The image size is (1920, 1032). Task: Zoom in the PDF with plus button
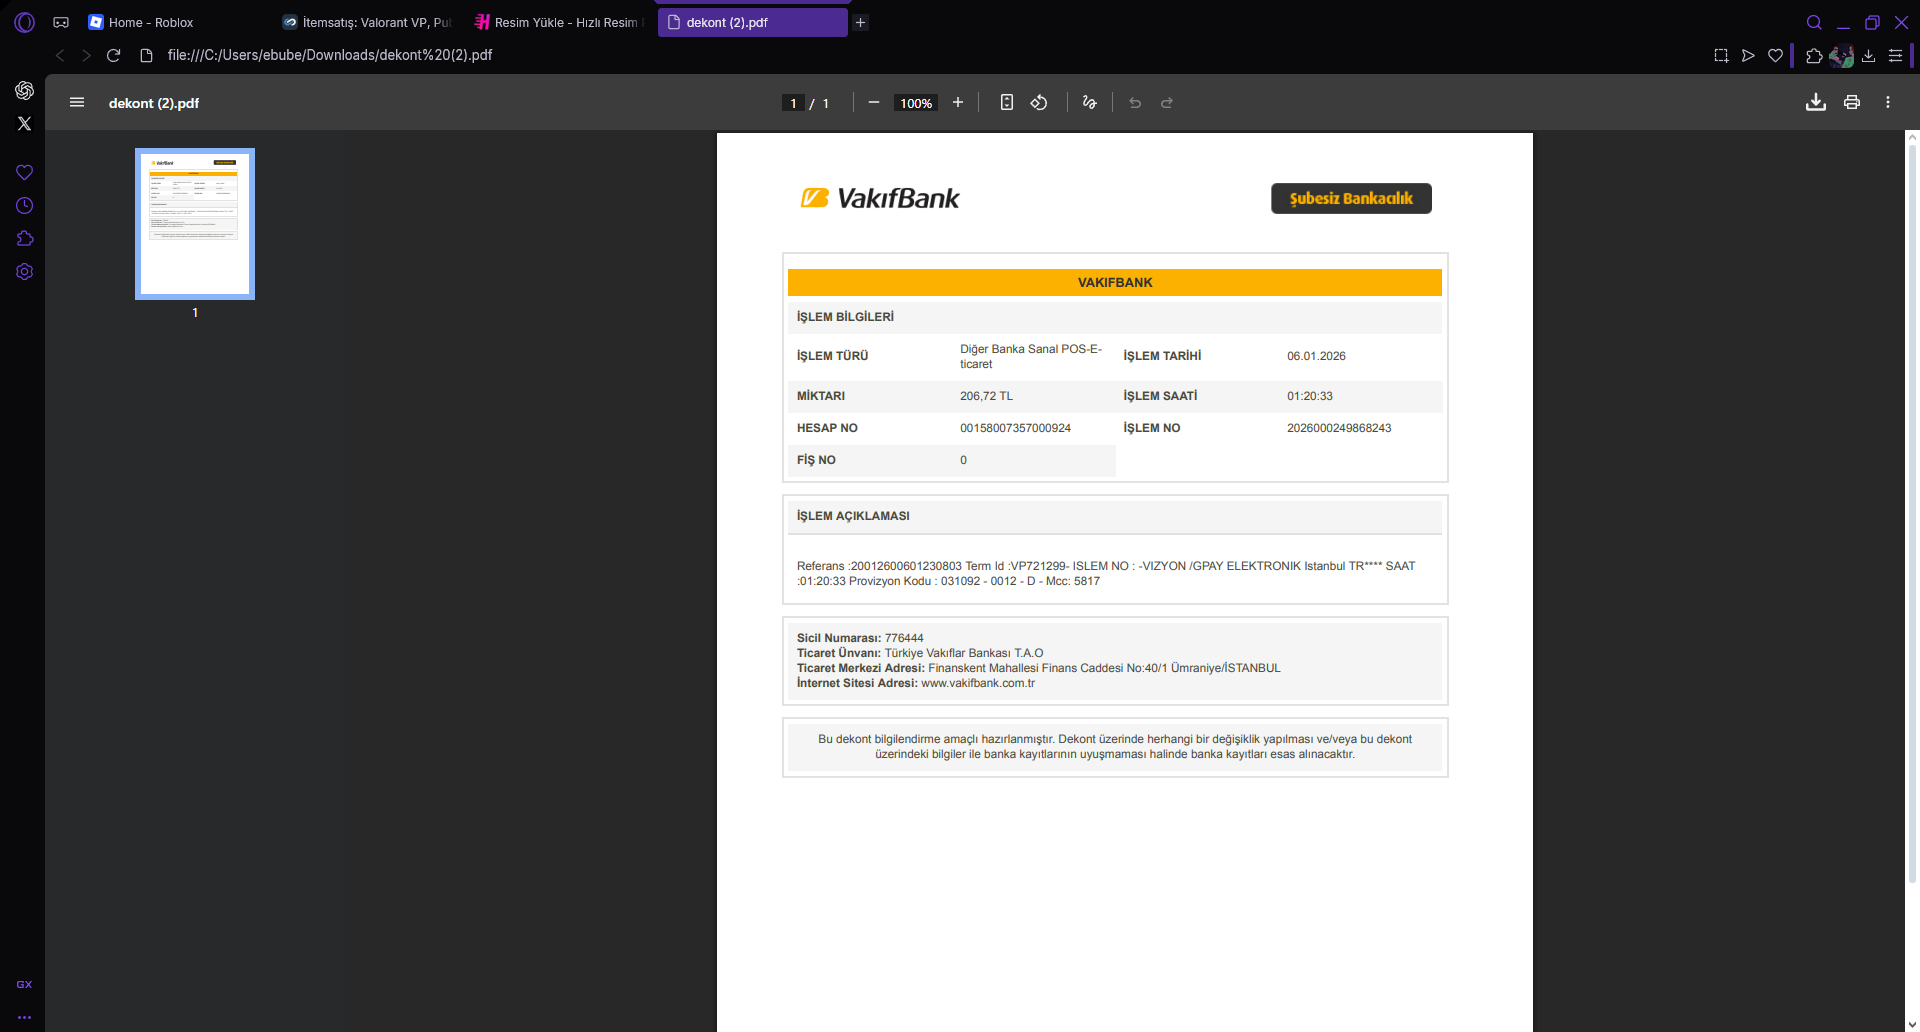(x=957, y=102)
